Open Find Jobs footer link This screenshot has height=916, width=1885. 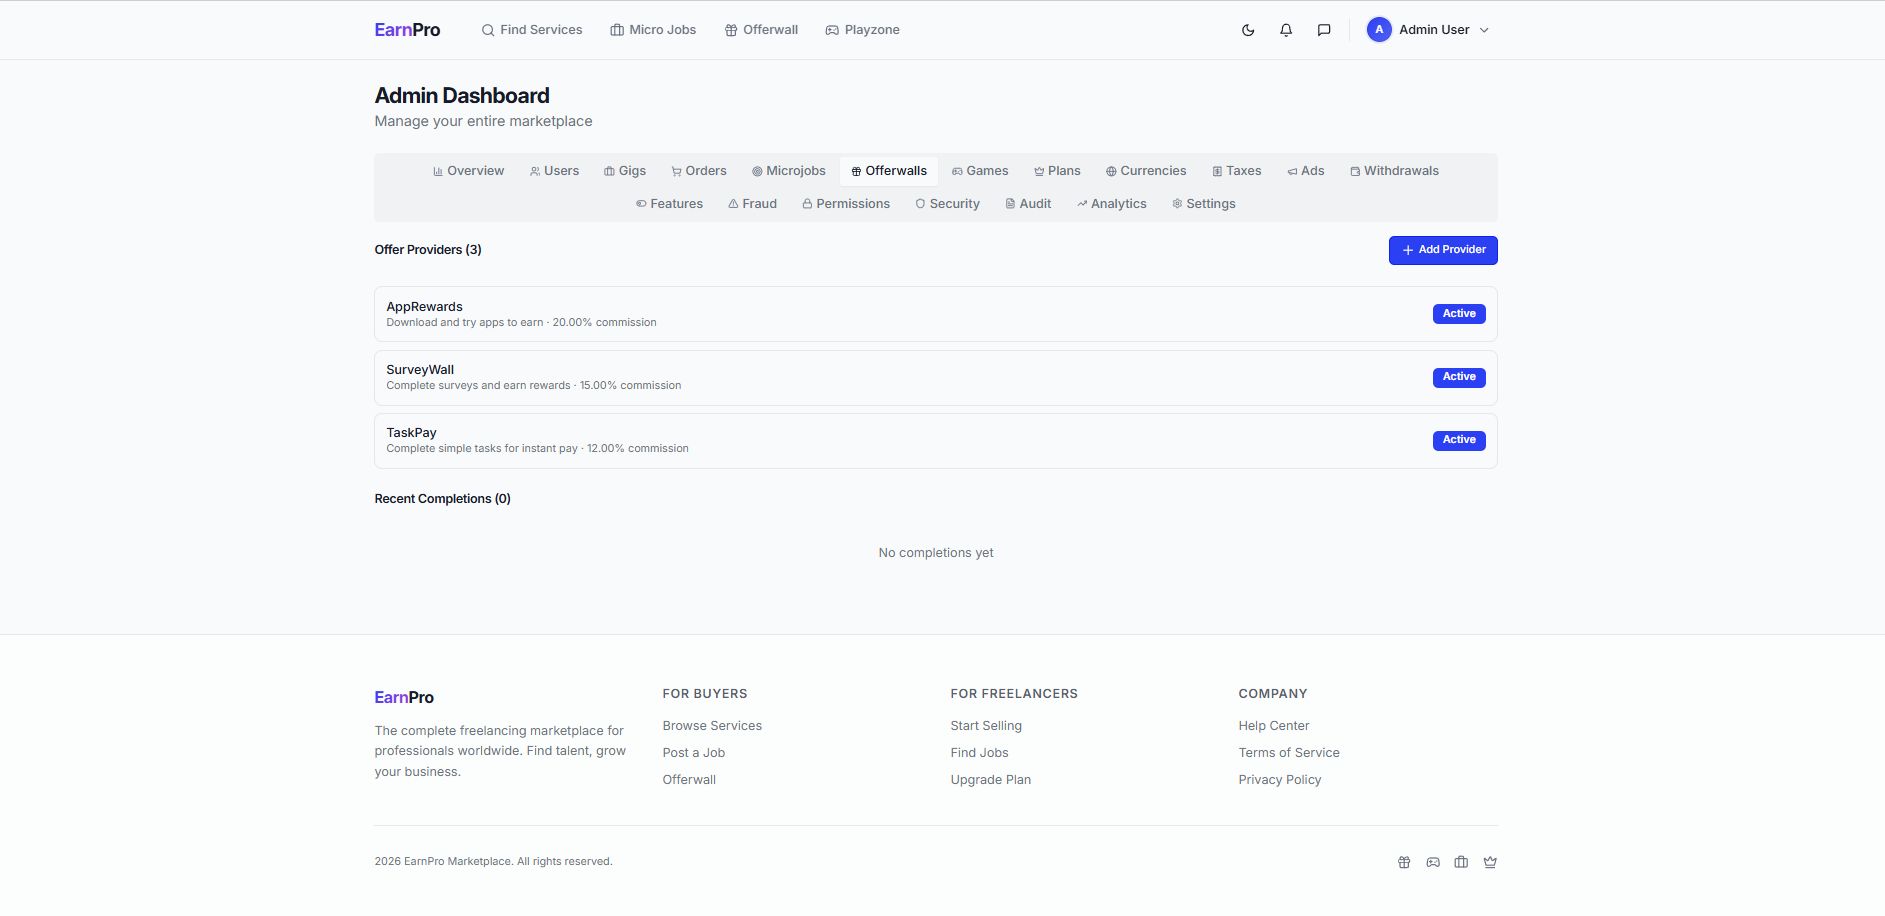click(979, 753)
